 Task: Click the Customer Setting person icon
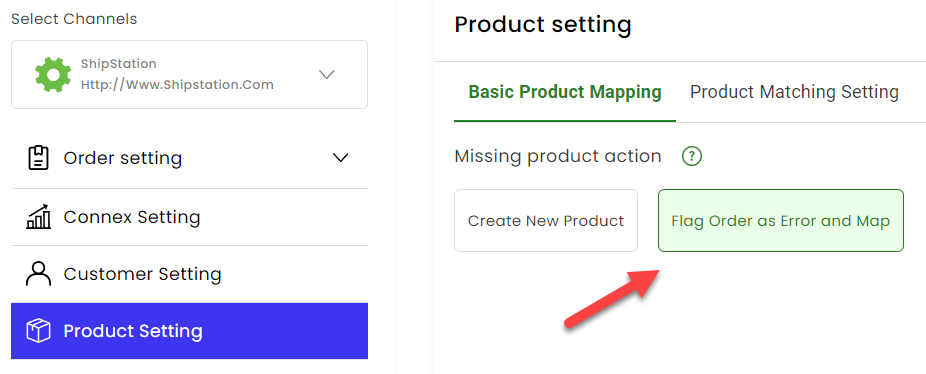tap(39, 274)
